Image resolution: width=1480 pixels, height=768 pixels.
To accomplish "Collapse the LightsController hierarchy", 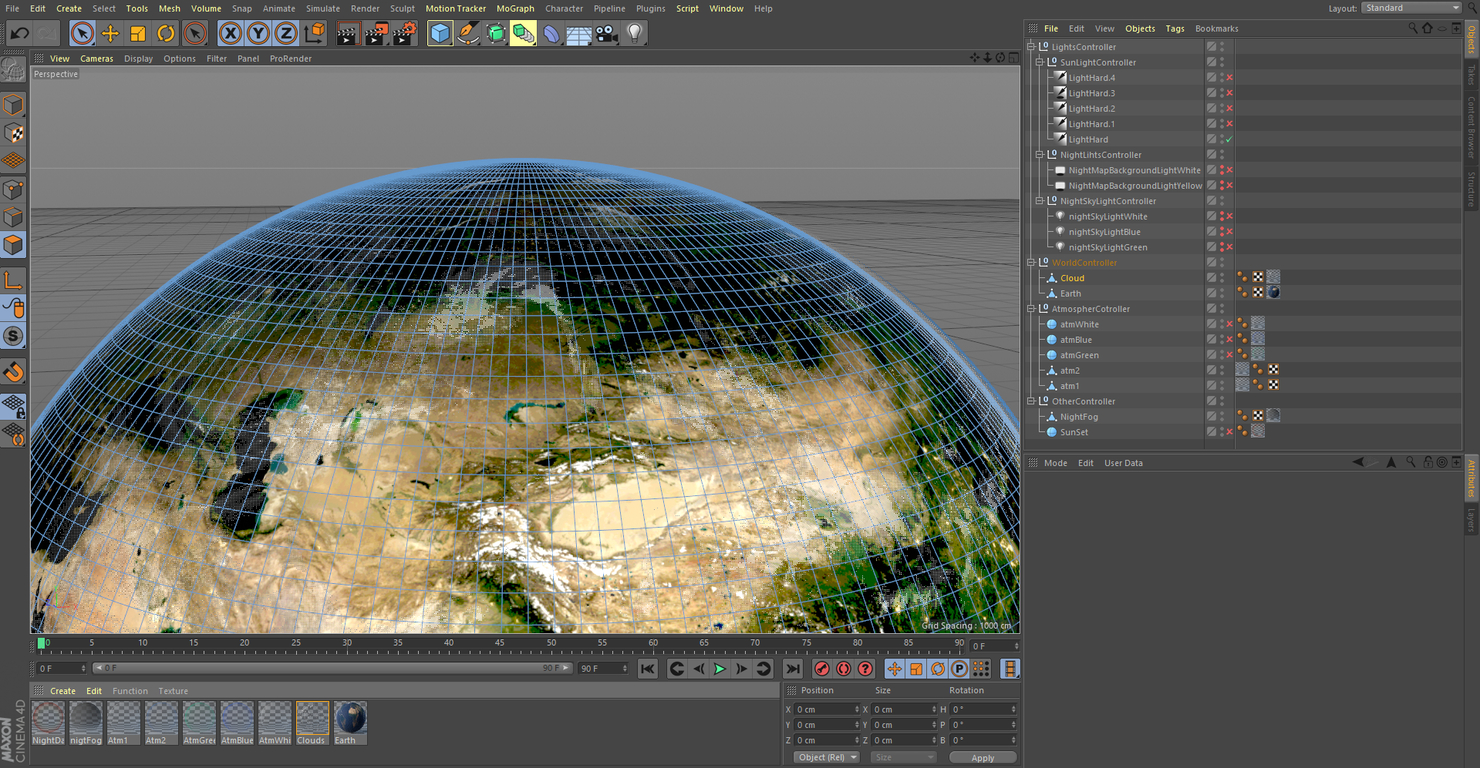I will 1029,46.
